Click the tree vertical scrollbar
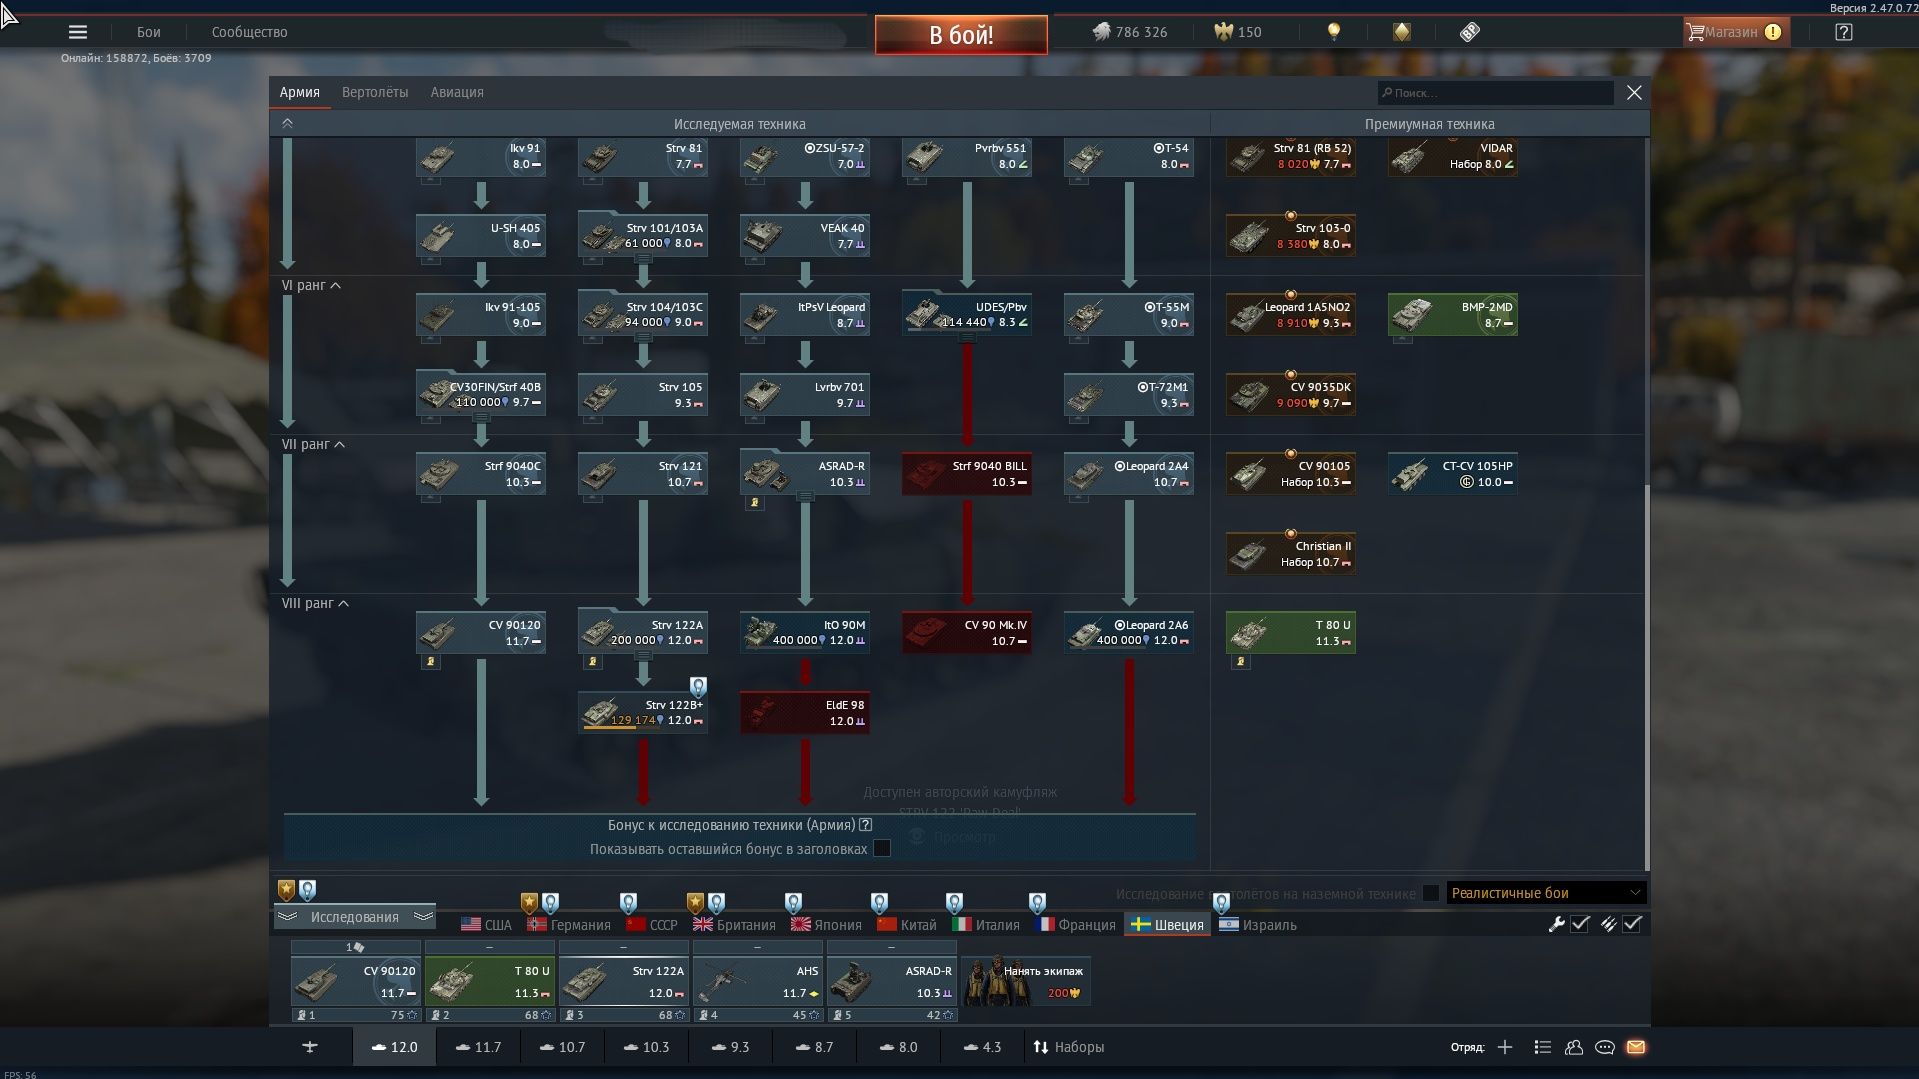Viewport: 1919px width, 1079px height. 1646,677
